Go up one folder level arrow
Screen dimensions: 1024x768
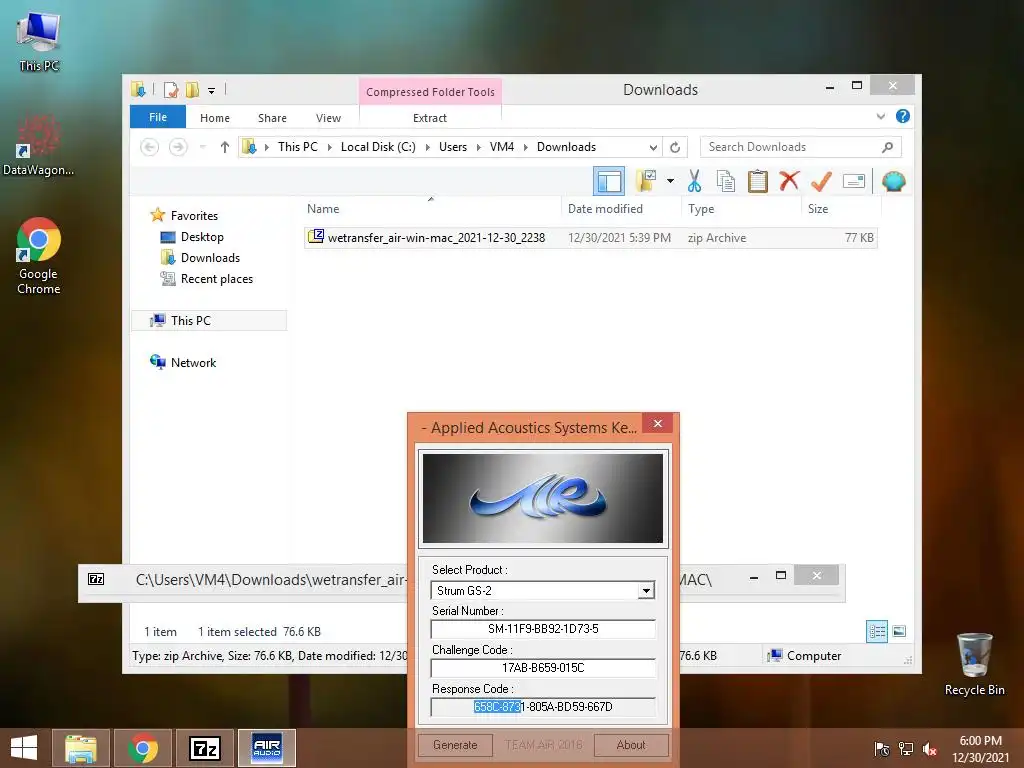(225, 147)
